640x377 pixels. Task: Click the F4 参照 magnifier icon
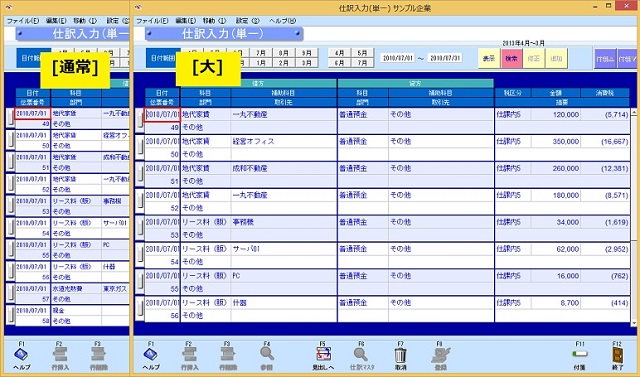267,354
